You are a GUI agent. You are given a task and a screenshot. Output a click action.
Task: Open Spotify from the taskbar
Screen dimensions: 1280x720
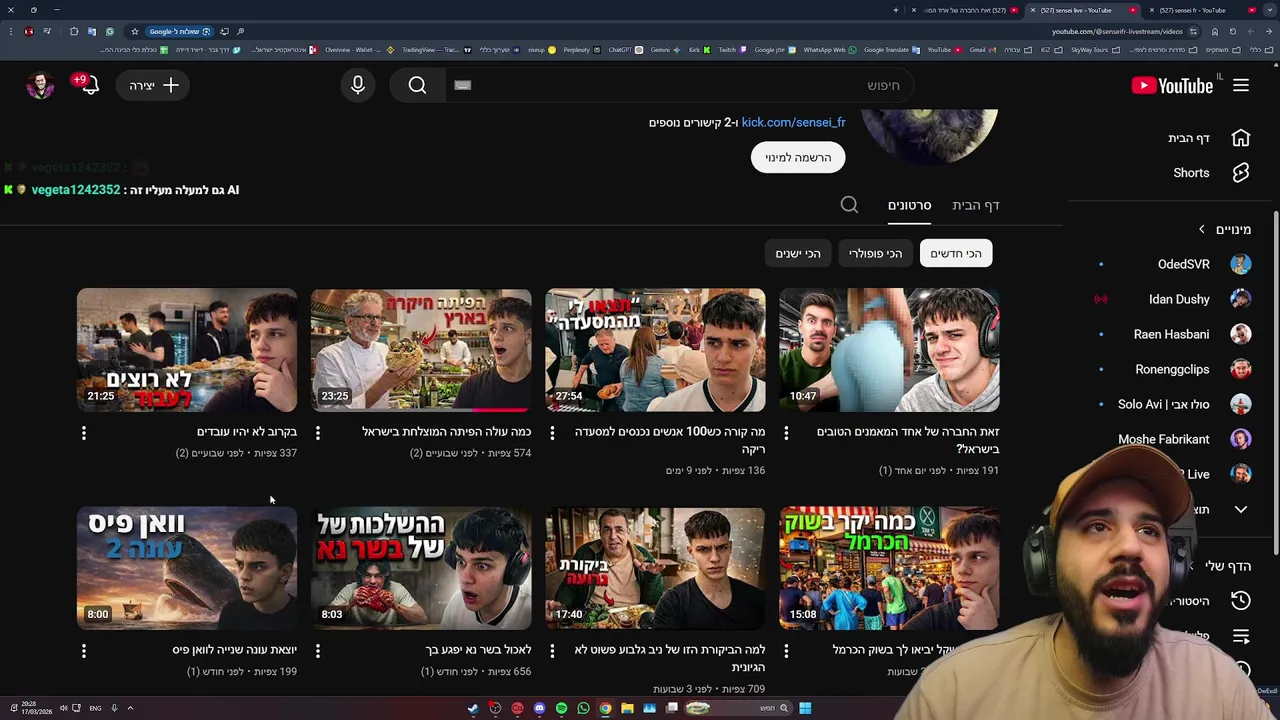561,708
